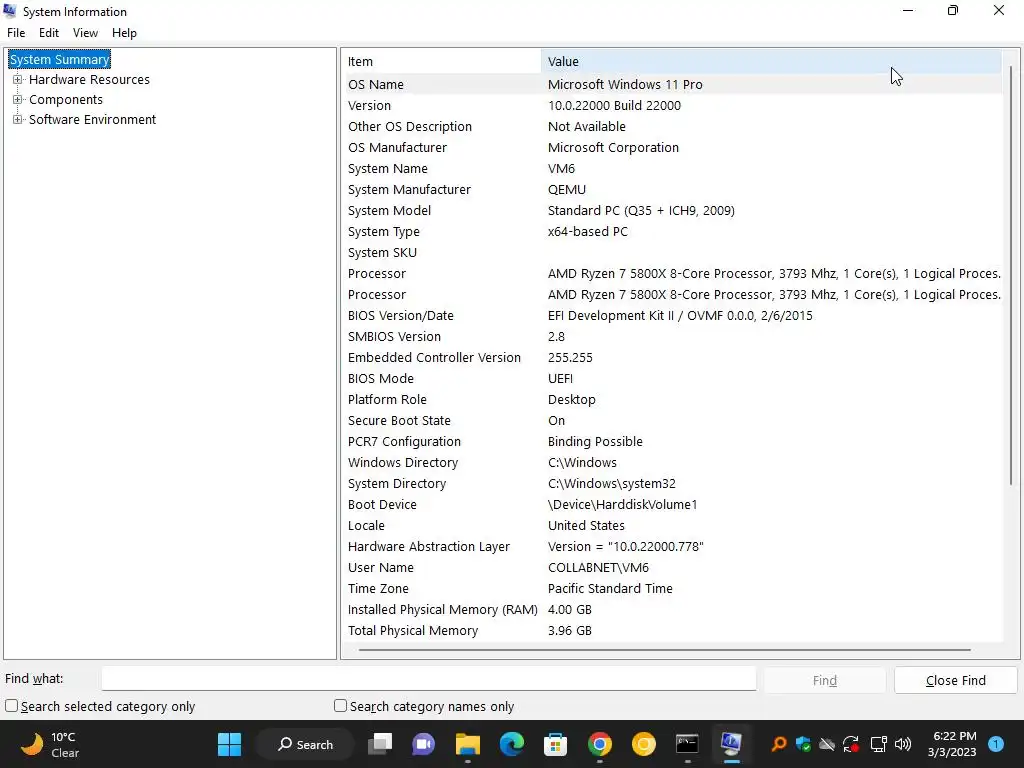Enable Search selected category only checkbox
This screenshot has width=1024, height=768.
click(12, 706)
